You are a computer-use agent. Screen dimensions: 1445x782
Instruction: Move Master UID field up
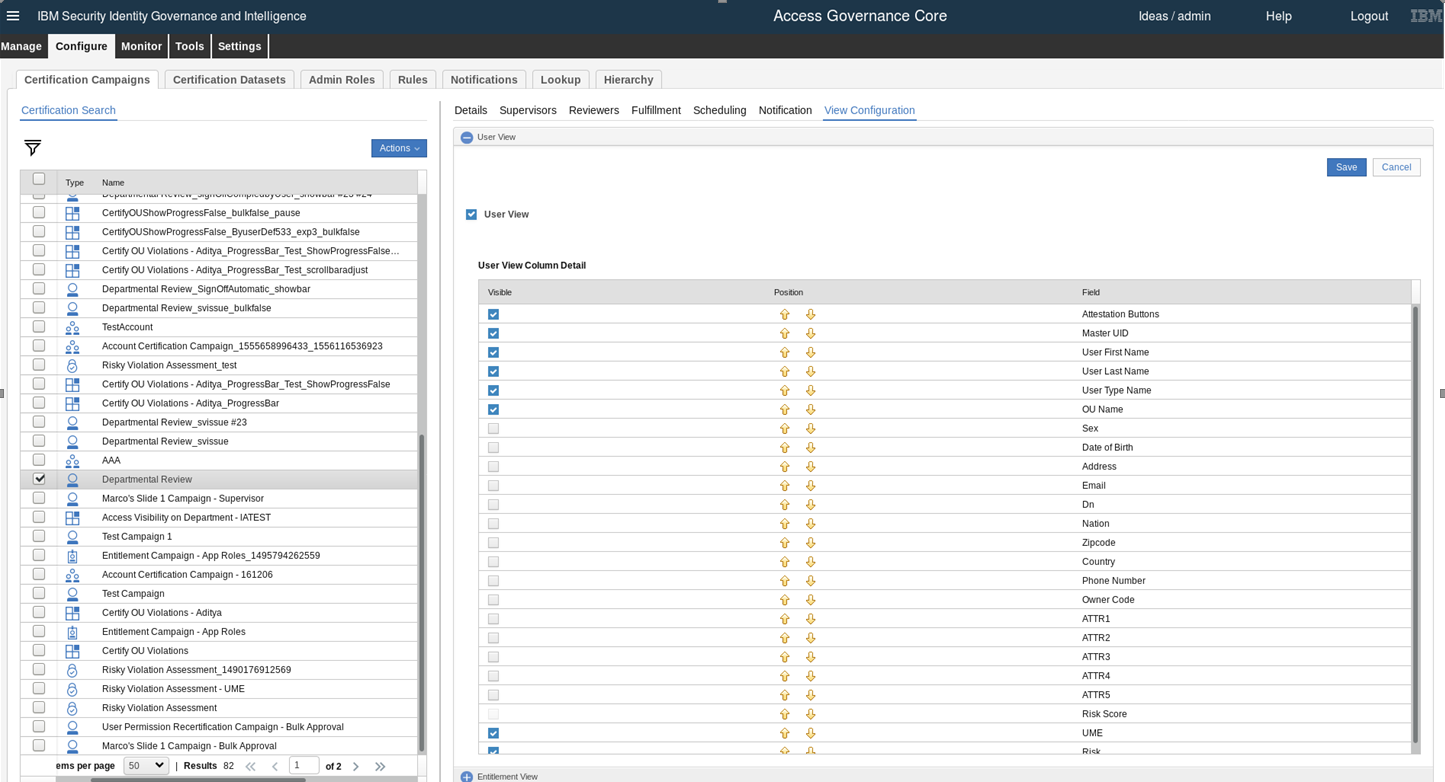785,333
